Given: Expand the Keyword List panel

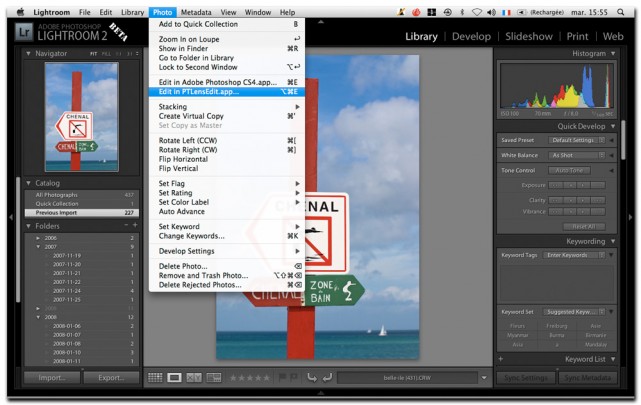Looking at the screenshot, I should 613,359.
